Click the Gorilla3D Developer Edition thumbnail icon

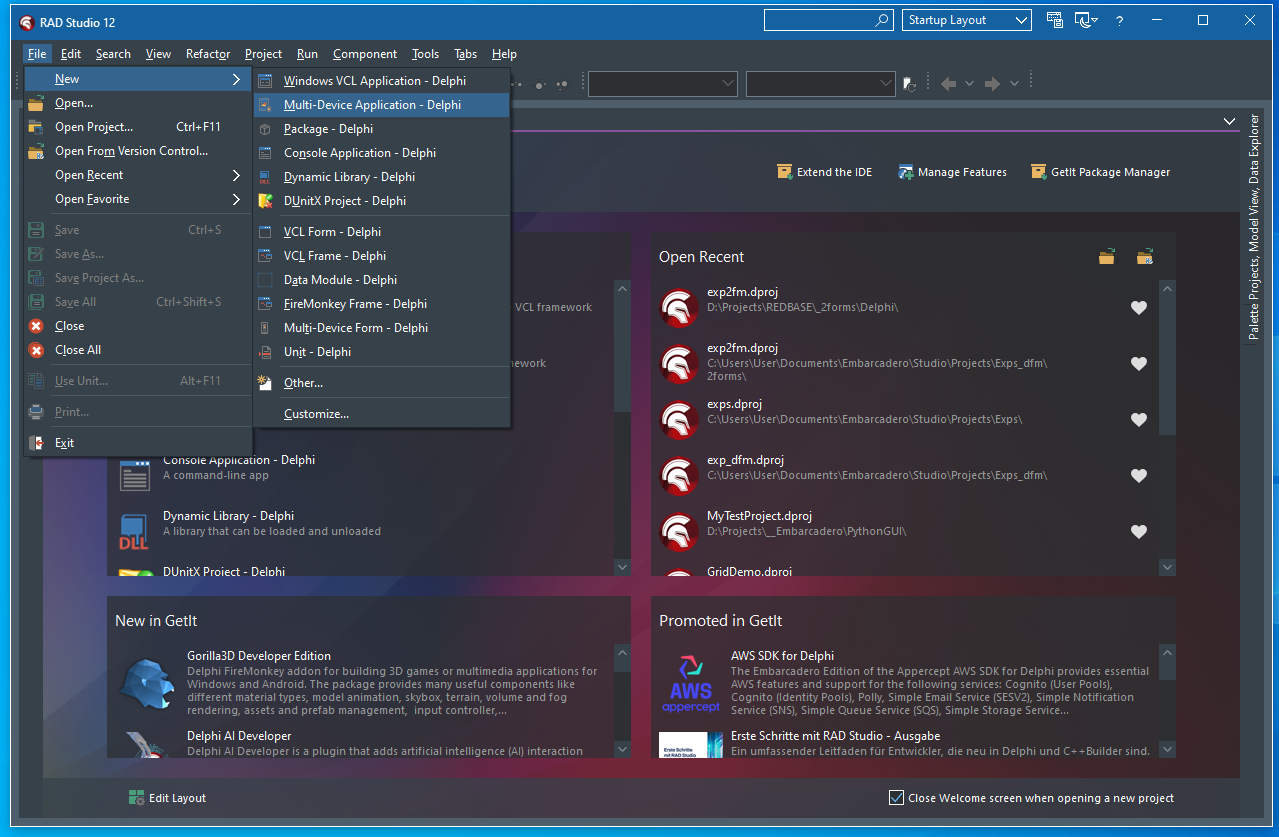pos(147,684)
